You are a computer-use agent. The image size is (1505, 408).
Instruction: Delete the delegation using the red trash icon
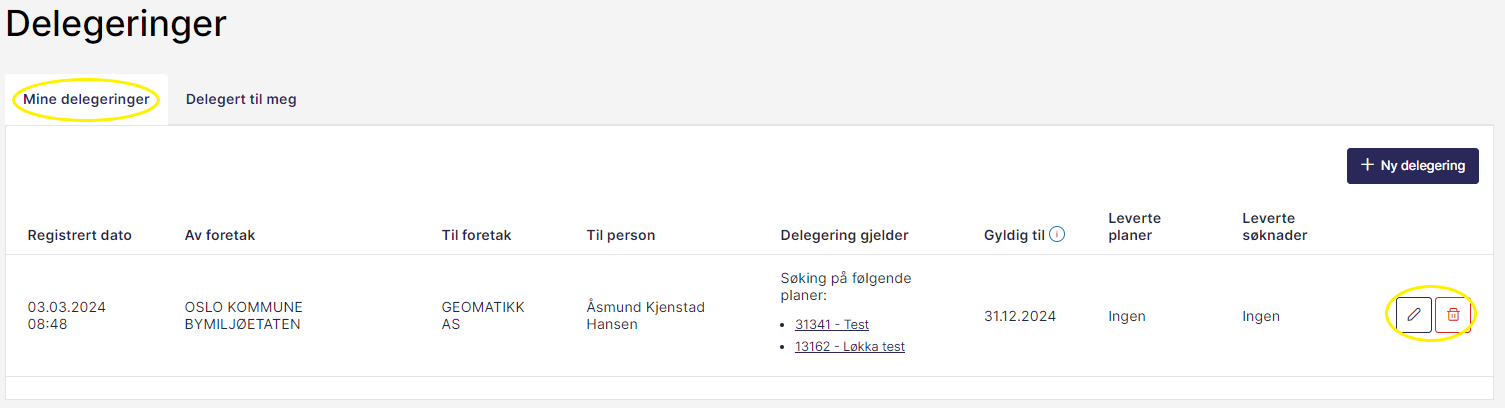point(1453,315)
